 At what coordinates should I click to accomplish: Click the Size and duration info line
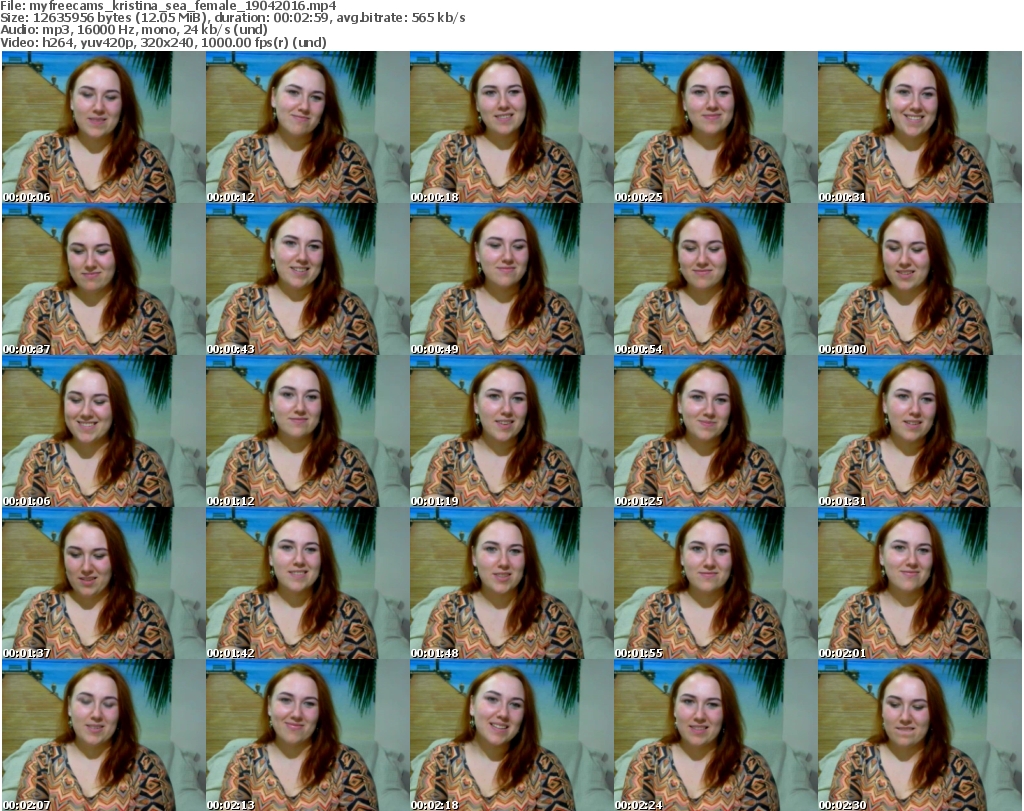233,18
